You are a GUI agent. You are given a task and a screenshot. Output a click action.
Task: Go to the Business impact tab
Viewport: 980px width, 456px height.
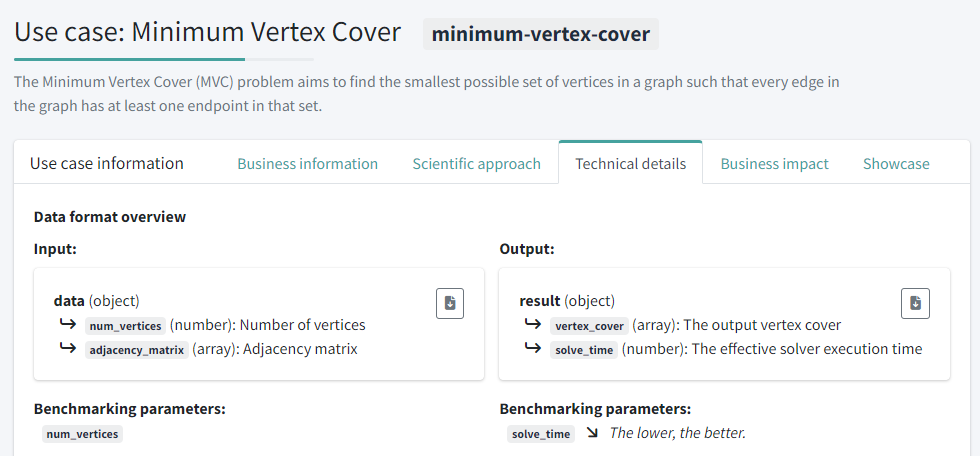tap(774, 164)
